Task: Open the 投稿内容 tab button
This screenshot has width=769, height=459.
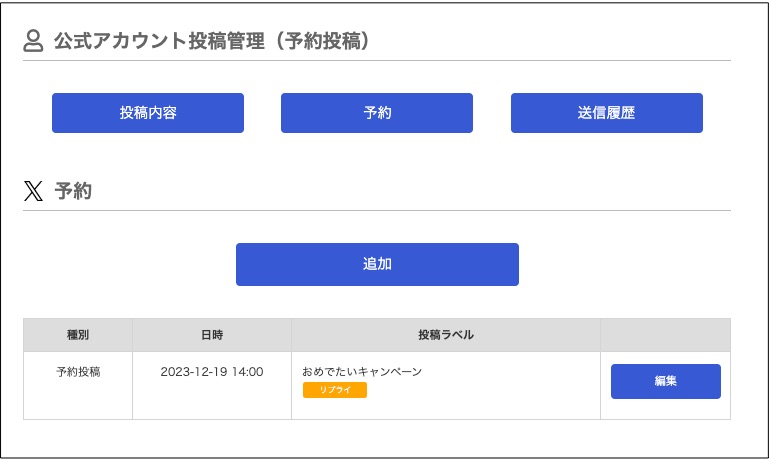Action: [148, 113]
